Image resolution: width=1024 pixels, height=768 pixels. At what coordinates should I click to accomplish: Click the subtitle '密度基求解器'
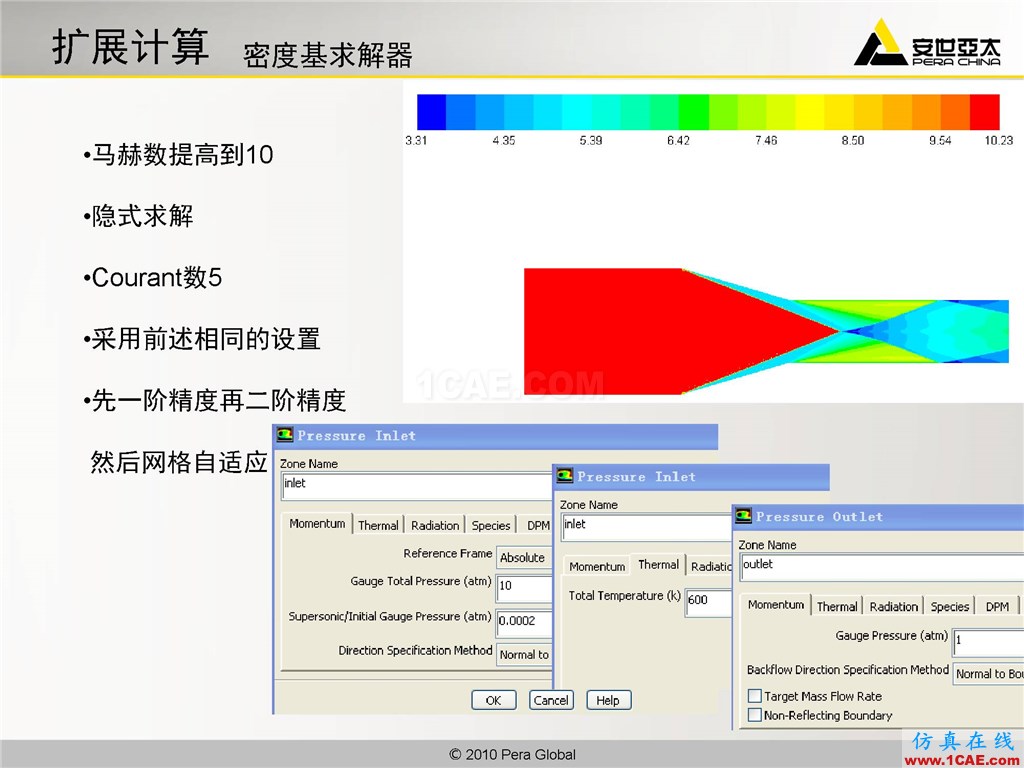pos(328,56)
